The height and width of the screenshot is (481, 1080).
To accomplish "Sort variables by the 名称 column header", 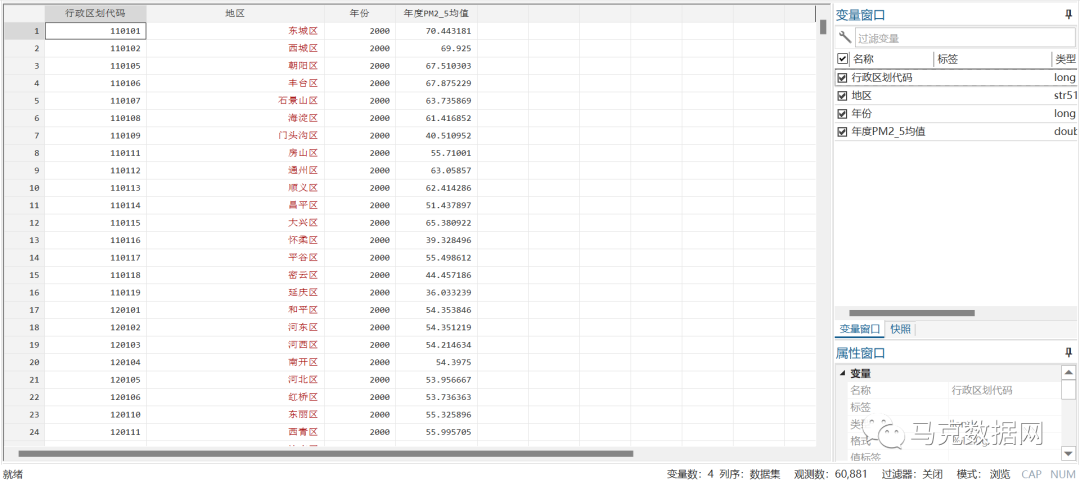I will pos(891,59).
